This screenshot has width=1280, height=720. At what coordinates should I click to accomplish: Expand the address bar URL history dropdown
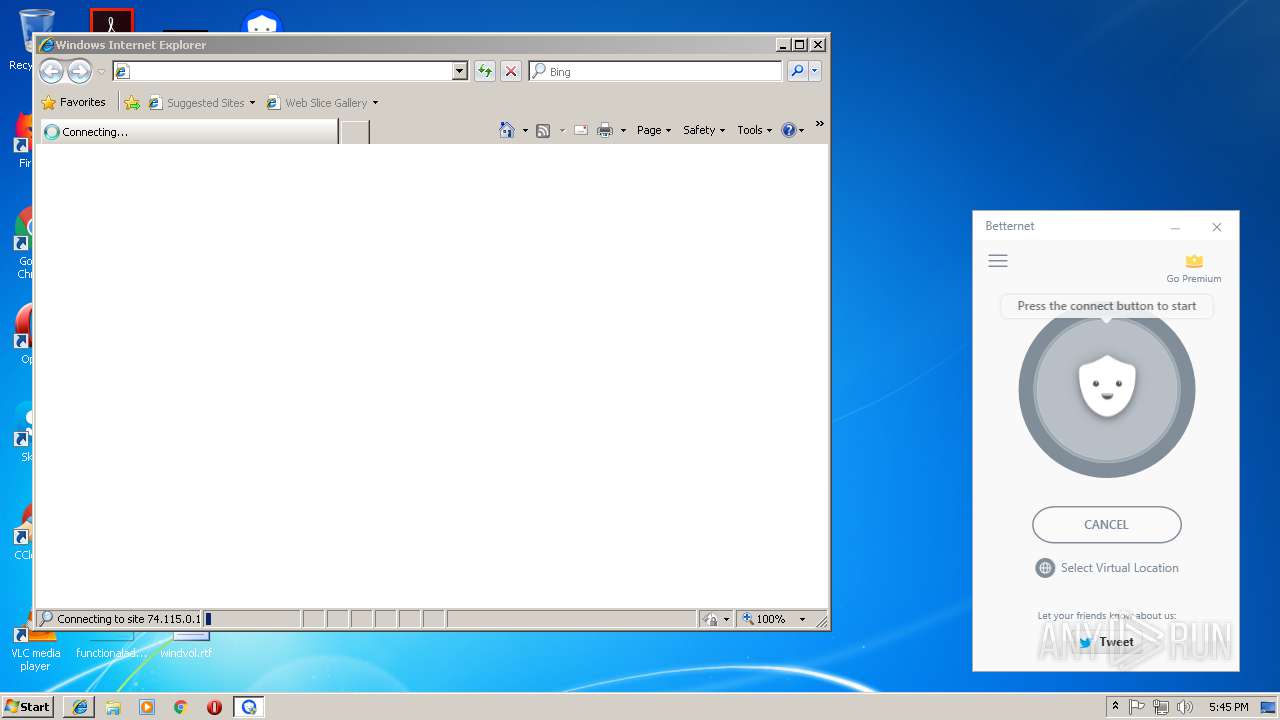coord(460,71)
